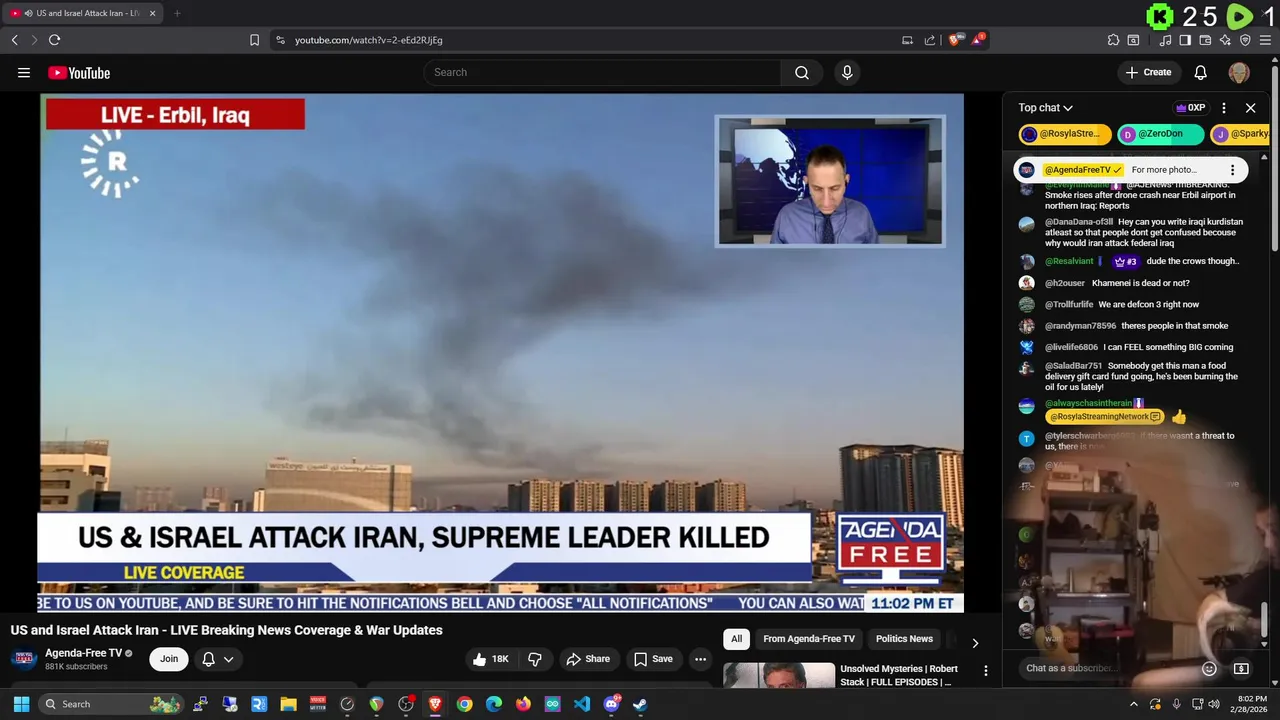Open pinned message options menu
Image resolution: width=1280 pixels, height=720 pixels.
pos(1232,170)
